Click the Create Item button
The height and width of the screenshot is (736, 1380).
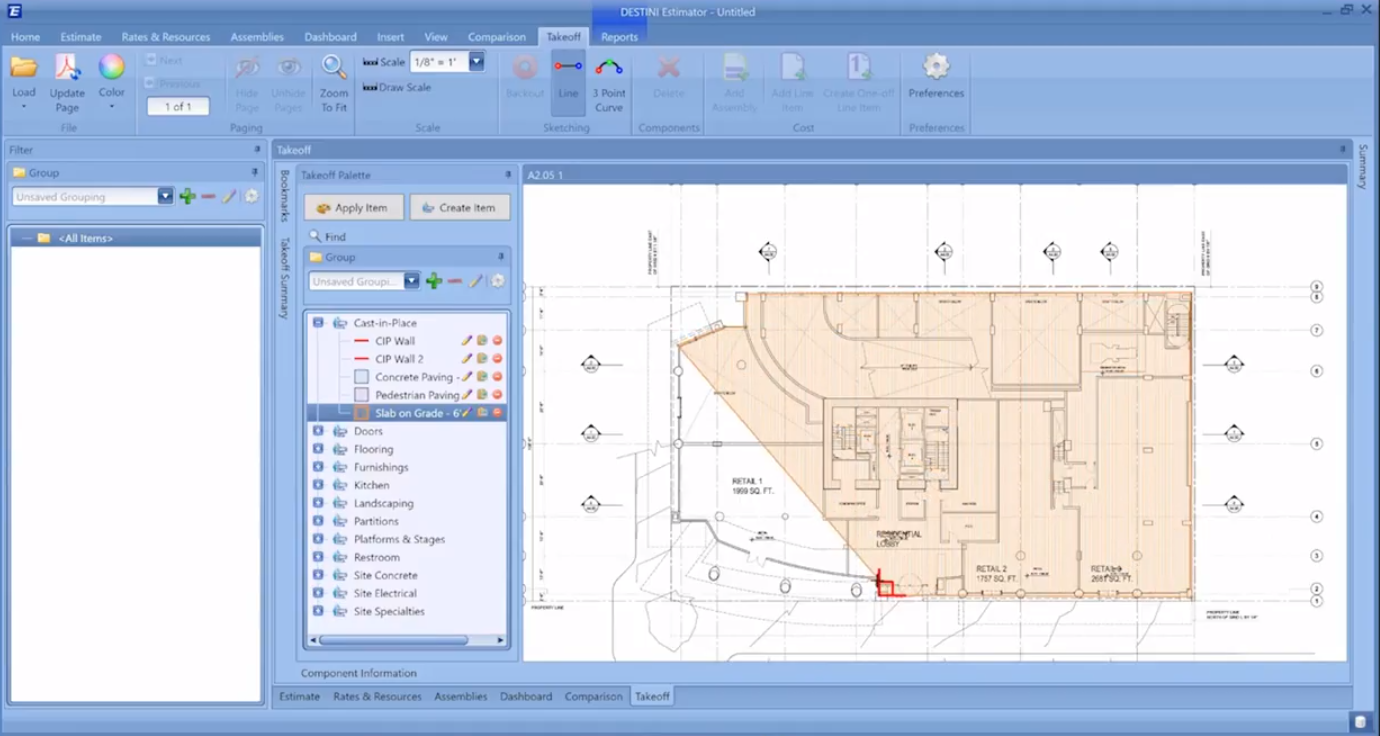[460, 207]
